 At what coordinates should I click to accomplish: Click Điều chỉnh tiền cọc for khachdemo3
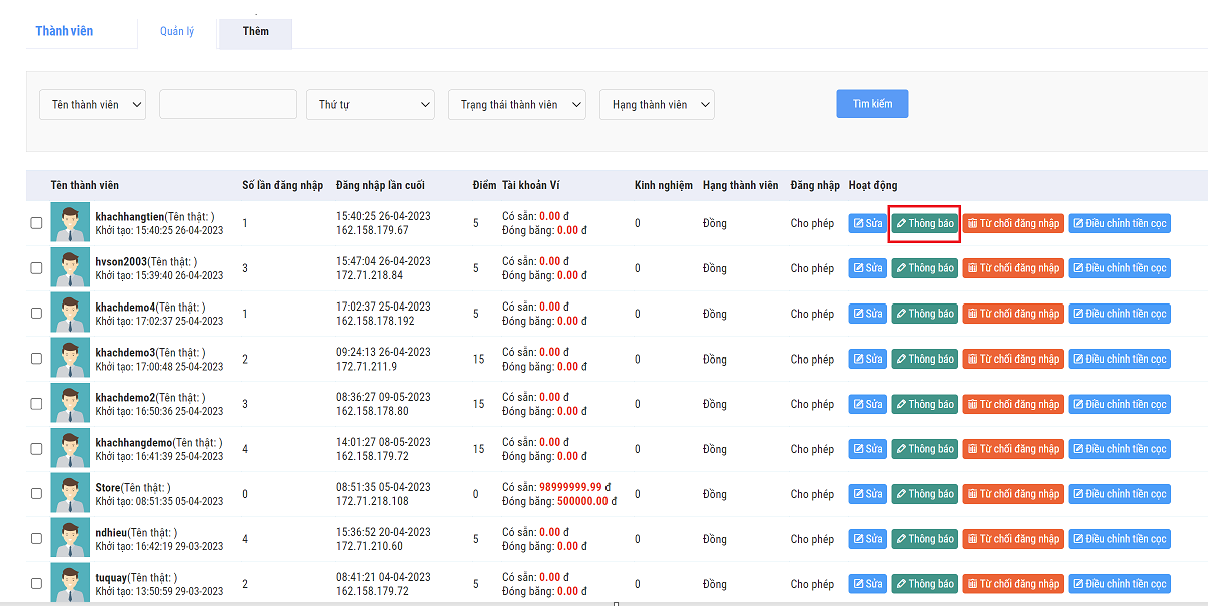[1119, 359]
